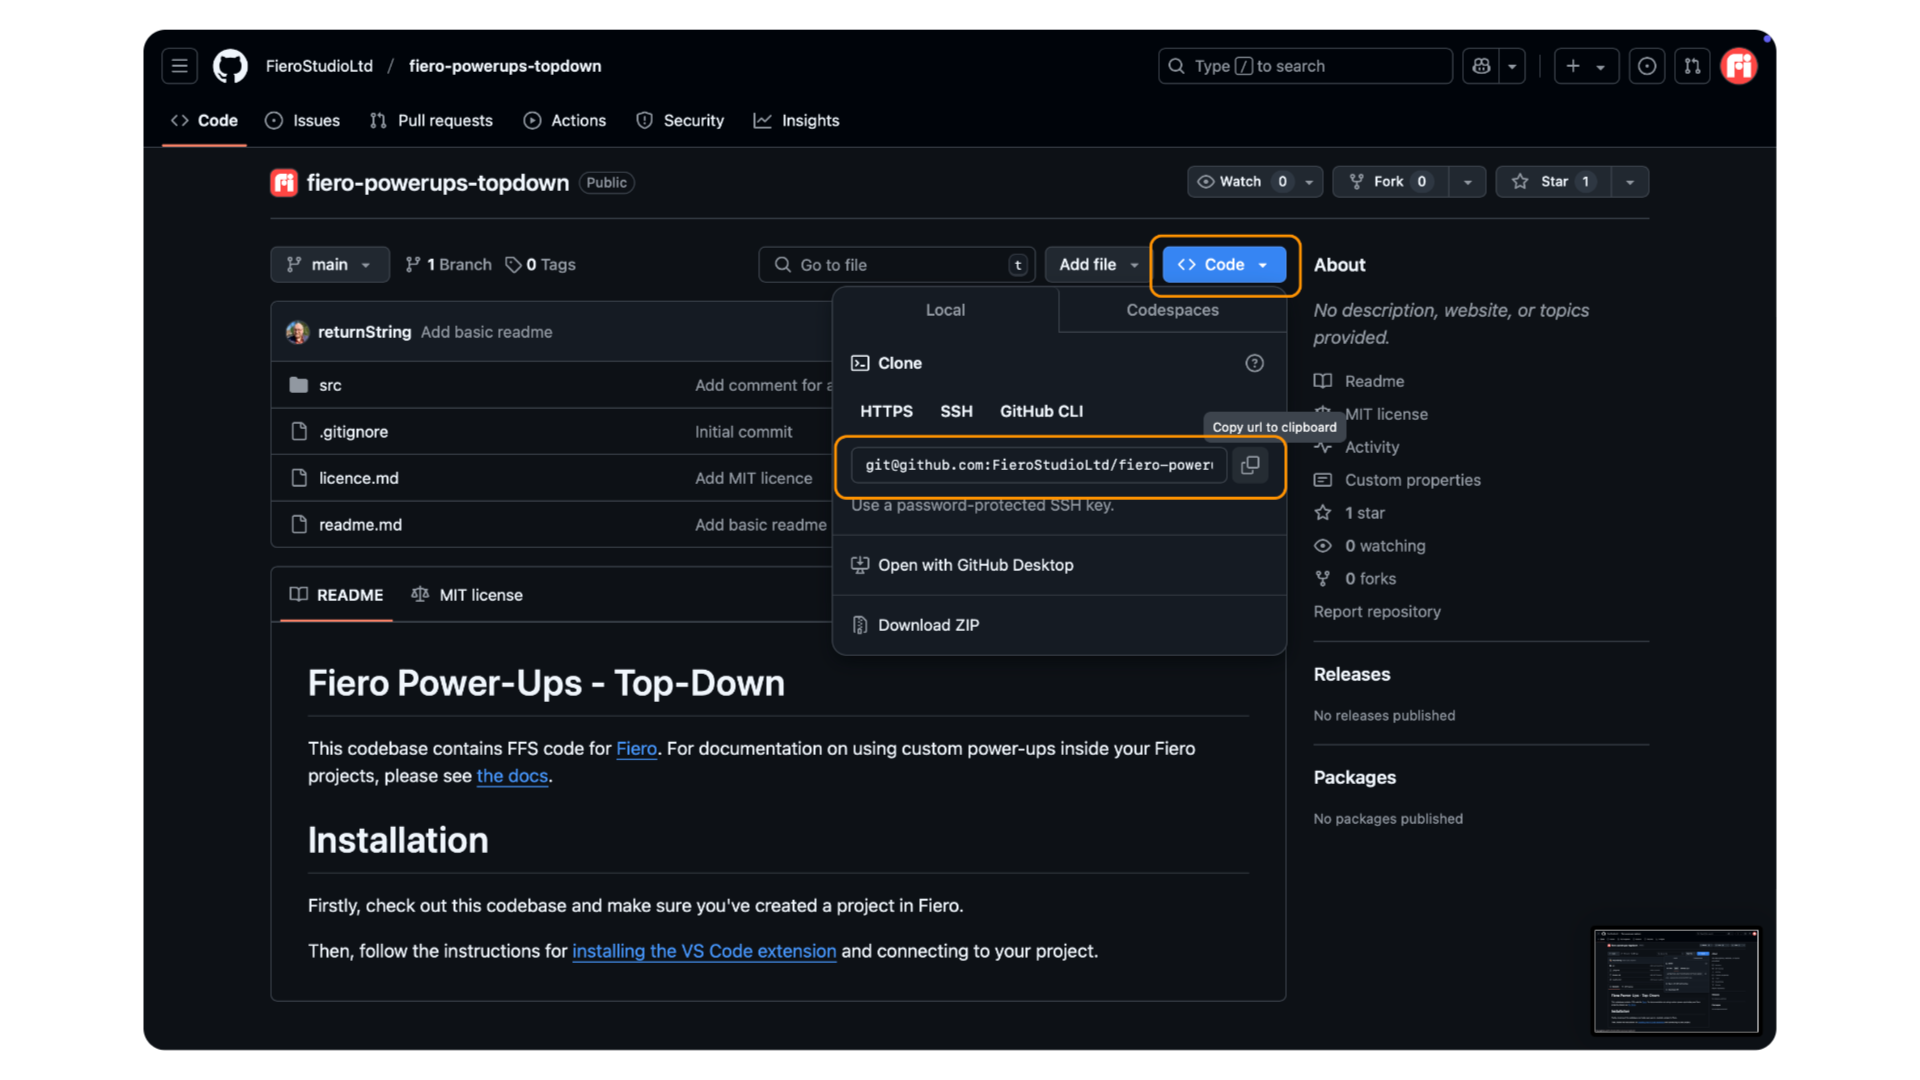Choose HTTPS clone option
The image size is (1920, 1080).
886,411
